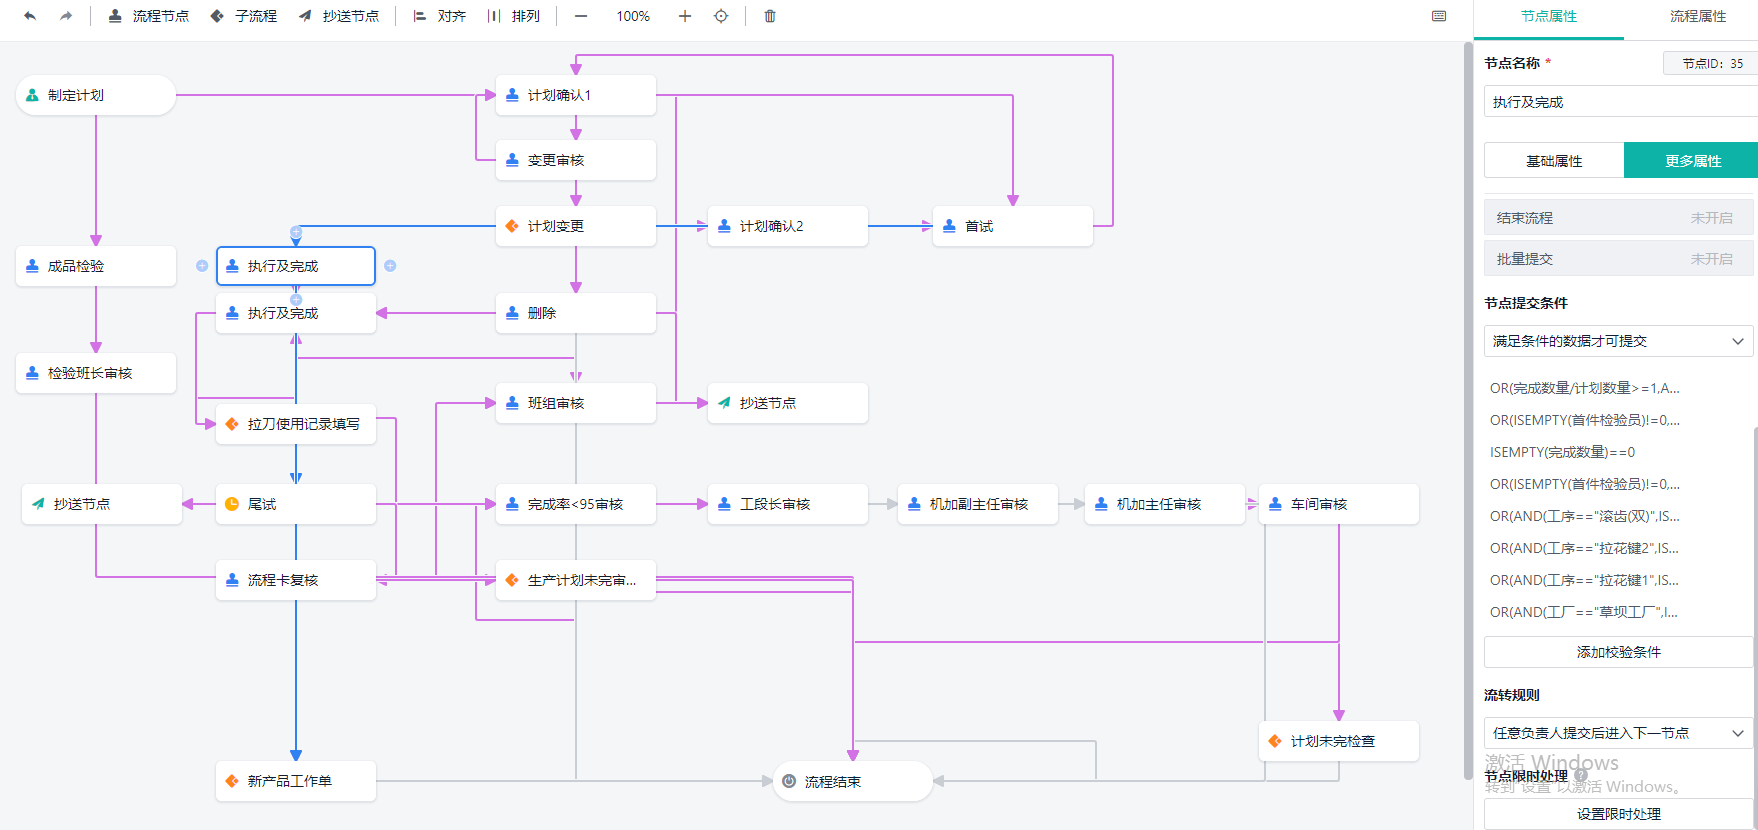Open the 流转规则 dropdown
This screenshot has width=1758, height=830.
(x=1618, y=733)
